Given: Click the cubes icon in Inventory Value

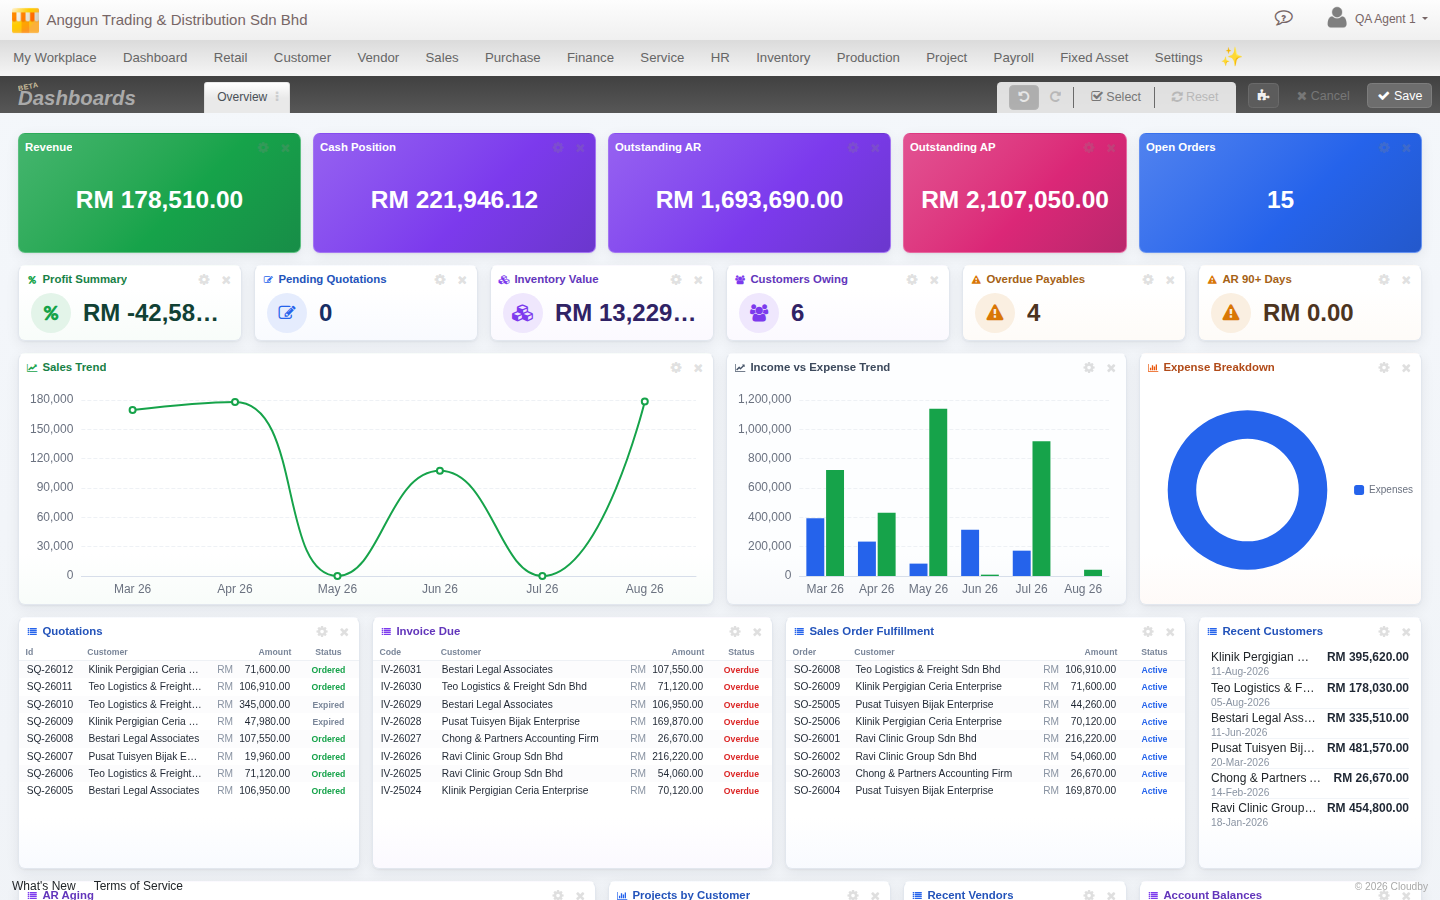Looking at the screenshot, I should [523, 313].
